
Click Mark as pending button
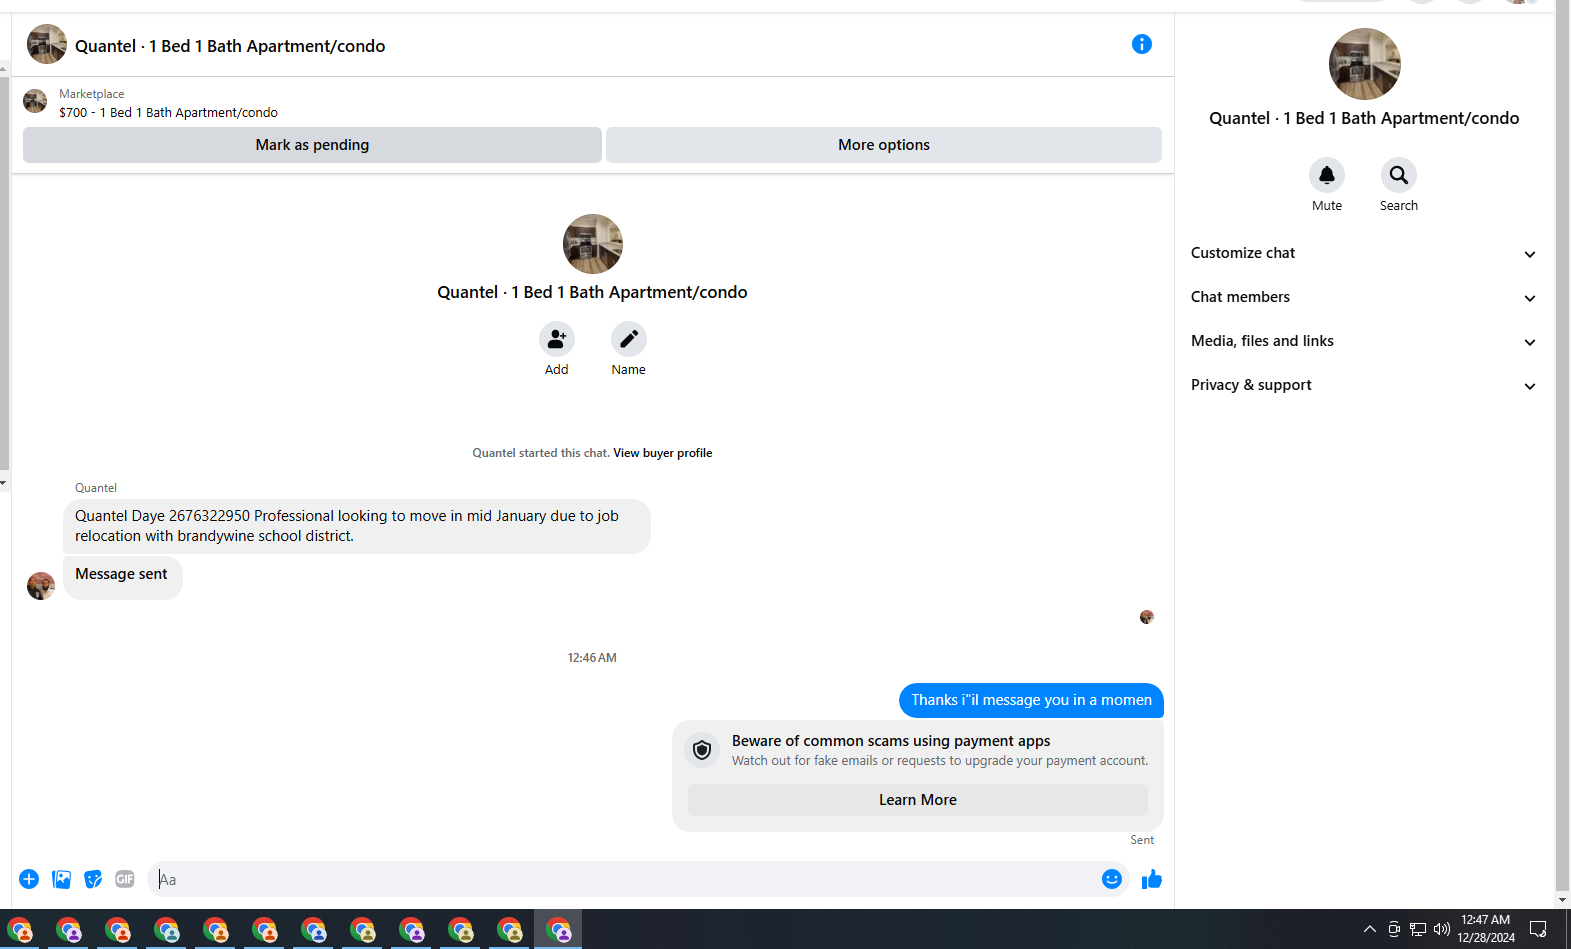pyautogui.click(x=312, y=145)
